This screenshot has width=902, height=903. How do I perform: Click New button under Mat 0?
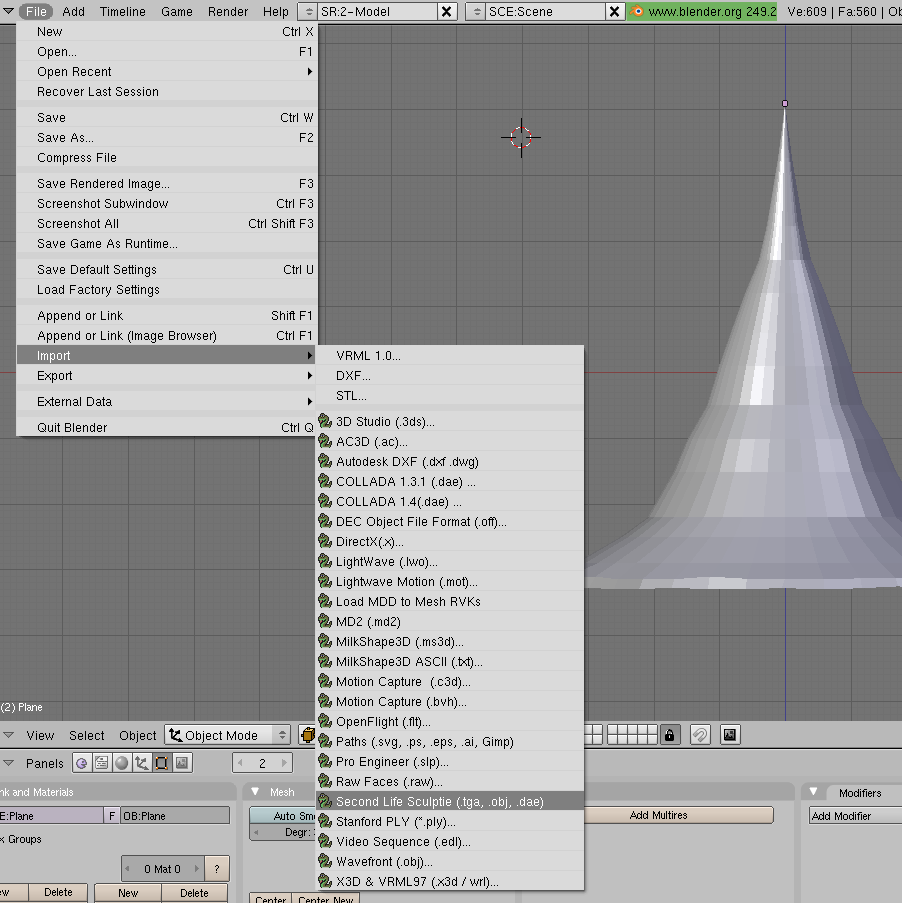coord(128,893)
